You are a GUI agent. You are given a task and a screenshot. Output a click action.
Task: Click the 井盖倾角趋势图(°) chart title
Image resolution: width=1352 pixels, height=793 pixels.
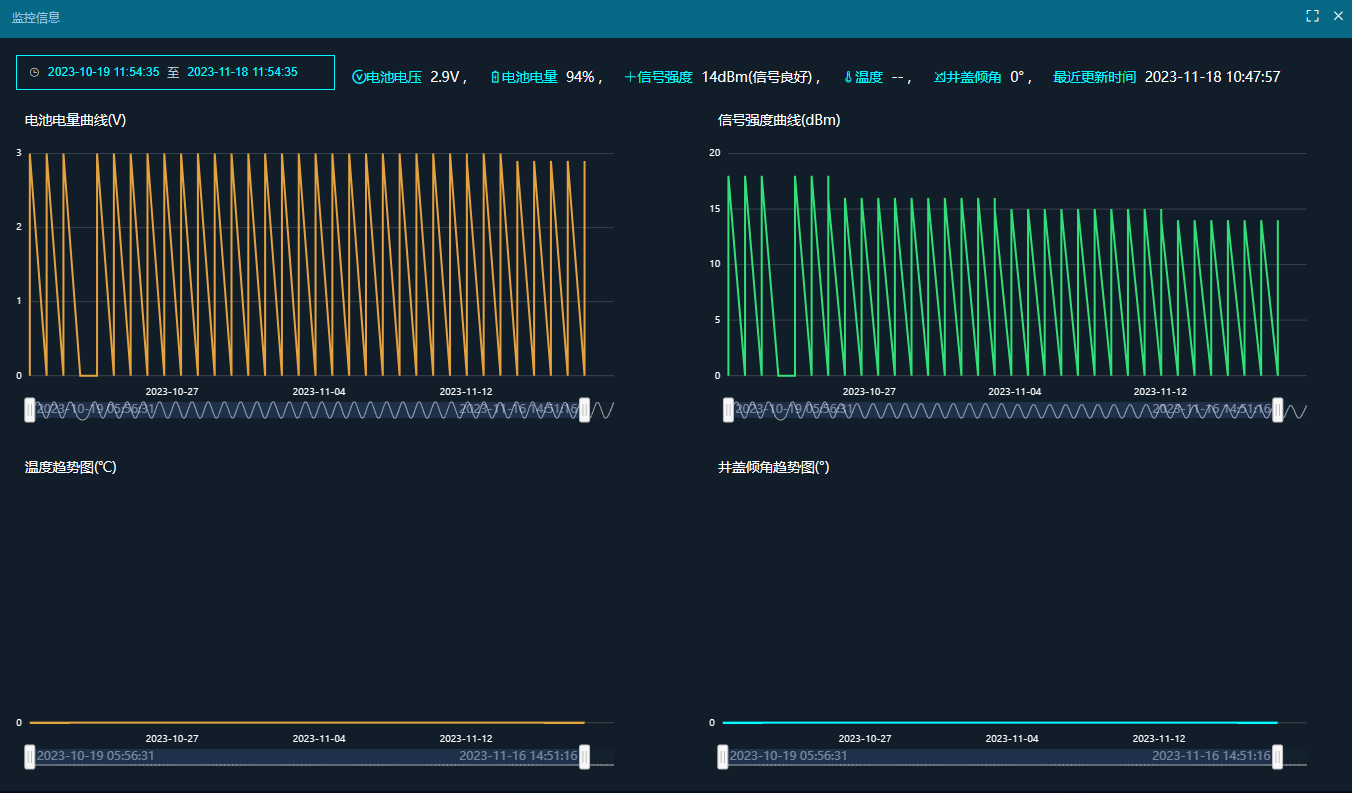(774, 467)
